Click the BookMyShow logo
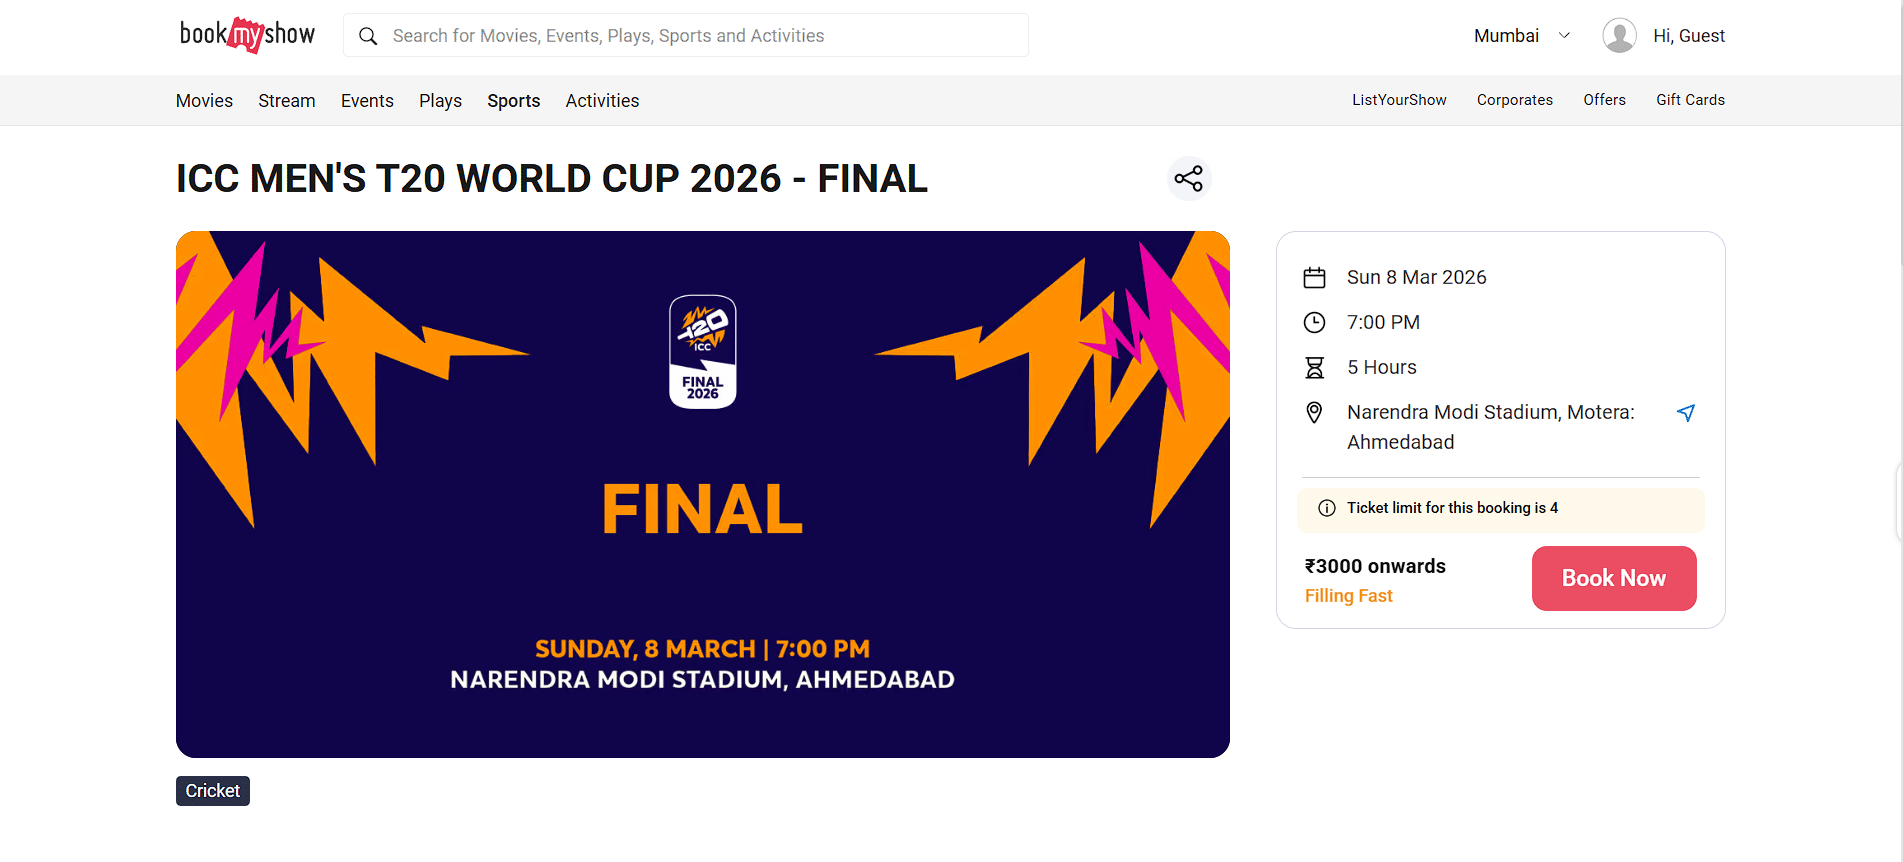This screenshot has width=1903, height=862. coord(246,35)
